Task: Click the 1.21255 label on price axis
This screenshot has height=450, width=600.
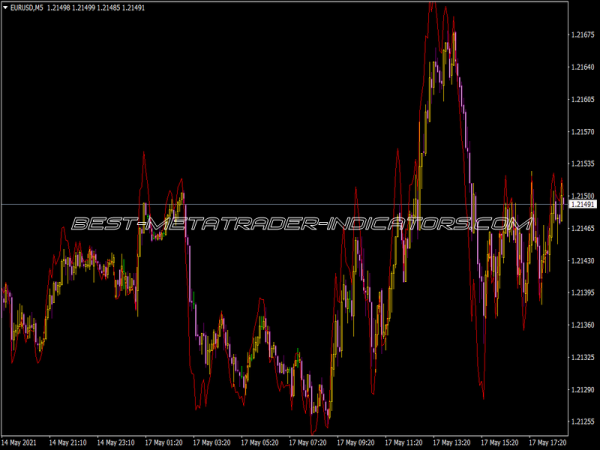Action: click(x=582, y=421)
